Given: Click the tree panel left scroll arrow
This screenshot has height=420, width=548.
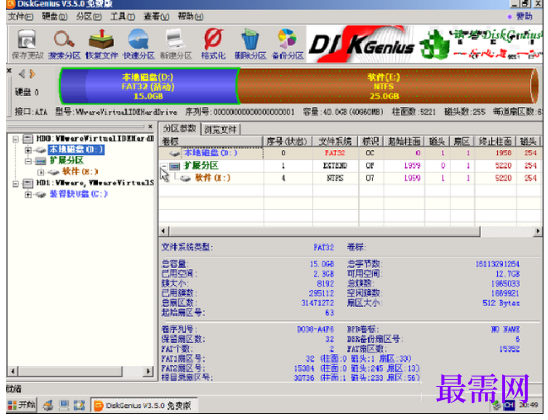Looking at the screenshot, I should [13, 371].
